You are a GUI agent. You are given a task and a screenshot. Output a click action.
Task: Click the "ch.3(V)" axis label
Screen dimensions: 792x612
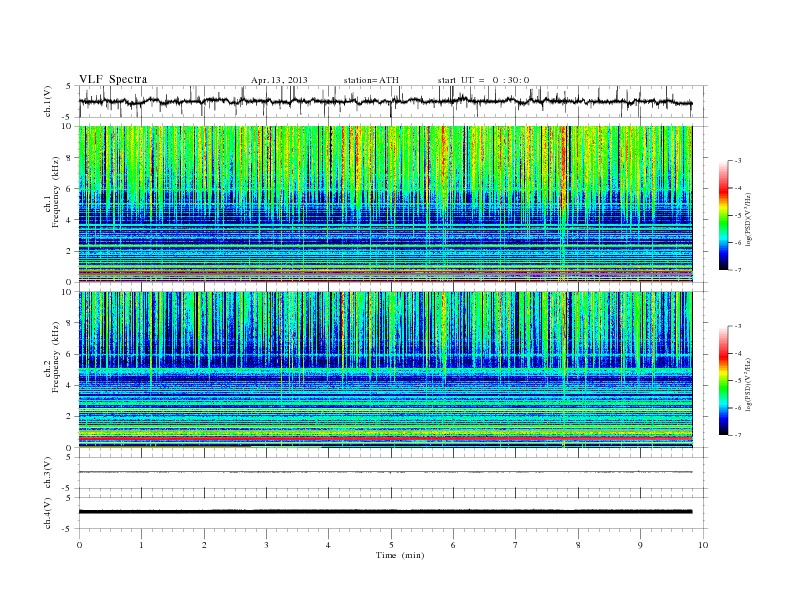[47, 473]
